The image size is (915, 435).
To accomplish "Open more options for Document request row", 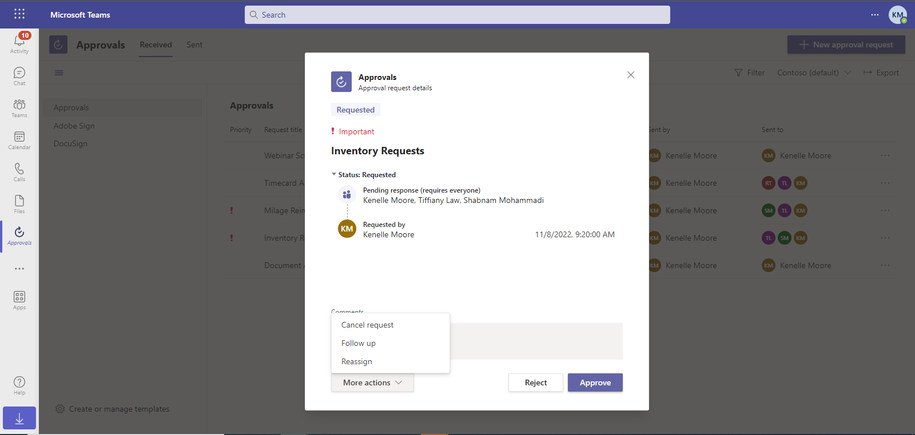I will click(885, 265).
